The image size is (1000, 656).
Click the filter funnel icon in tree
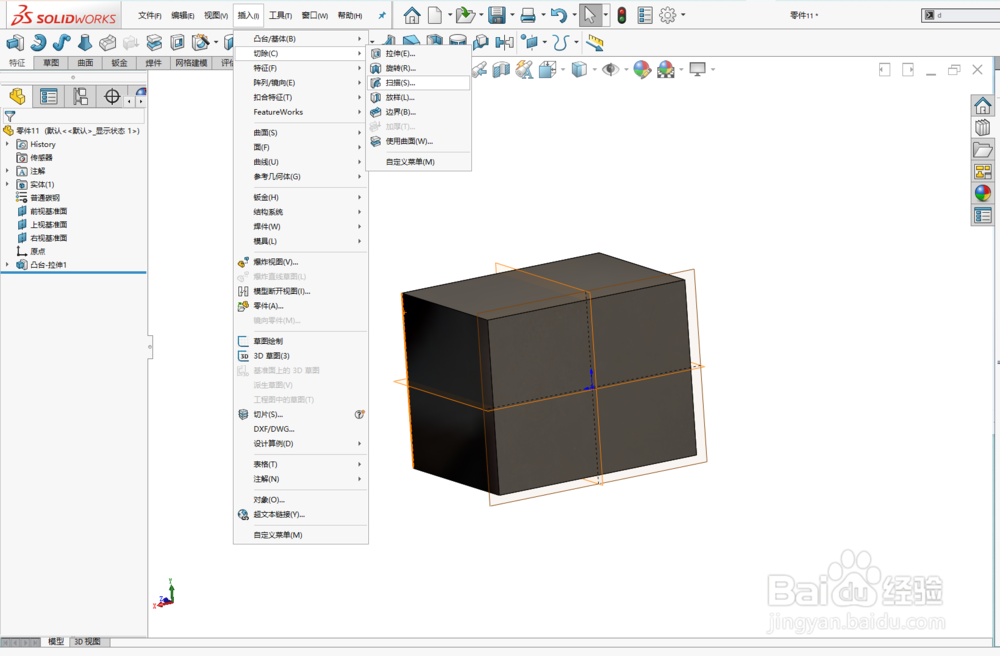click(10, 117)
